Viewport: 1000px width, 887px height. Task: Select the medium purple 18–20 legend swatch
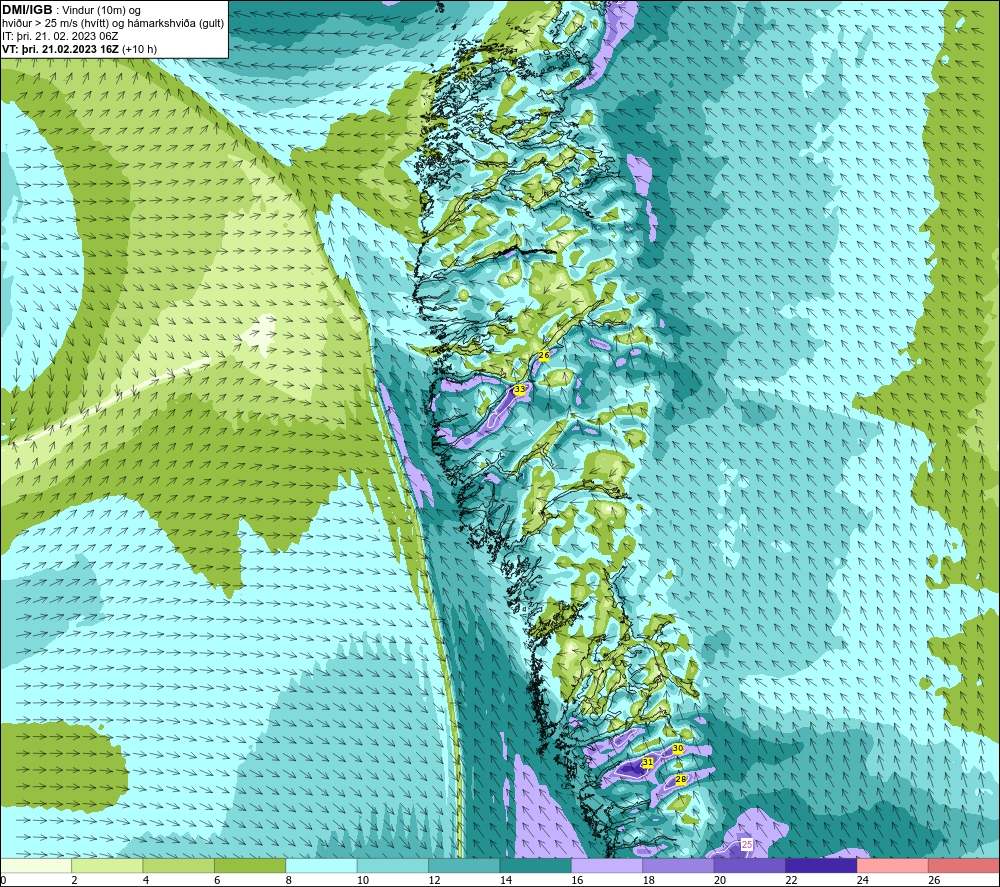click(679, 865)
